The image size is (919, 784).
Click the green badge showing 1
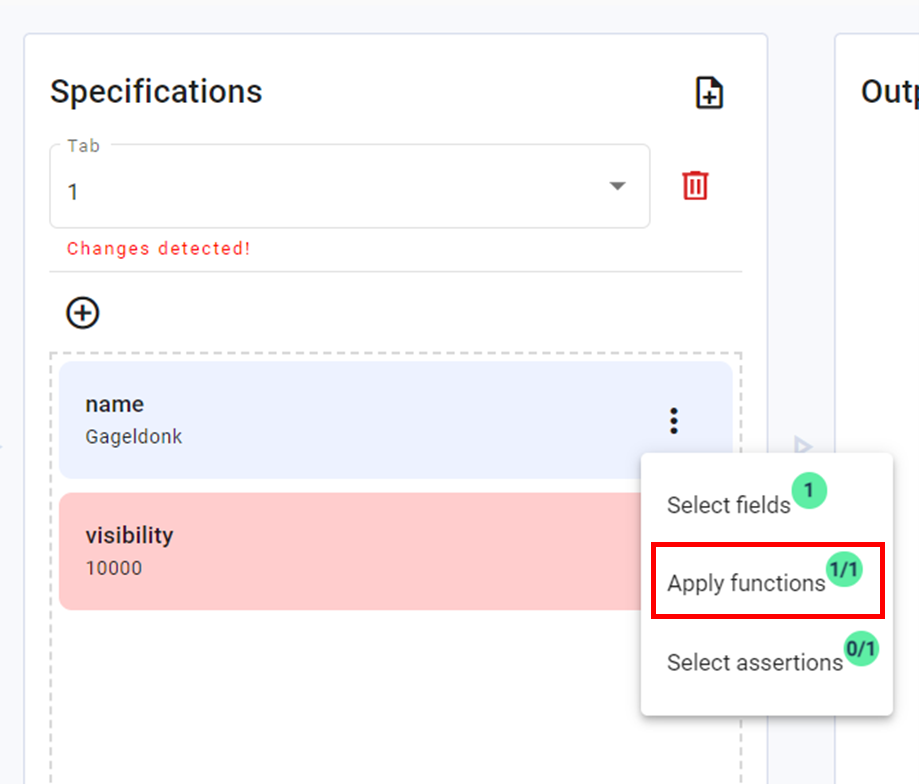tap(809, 491)
